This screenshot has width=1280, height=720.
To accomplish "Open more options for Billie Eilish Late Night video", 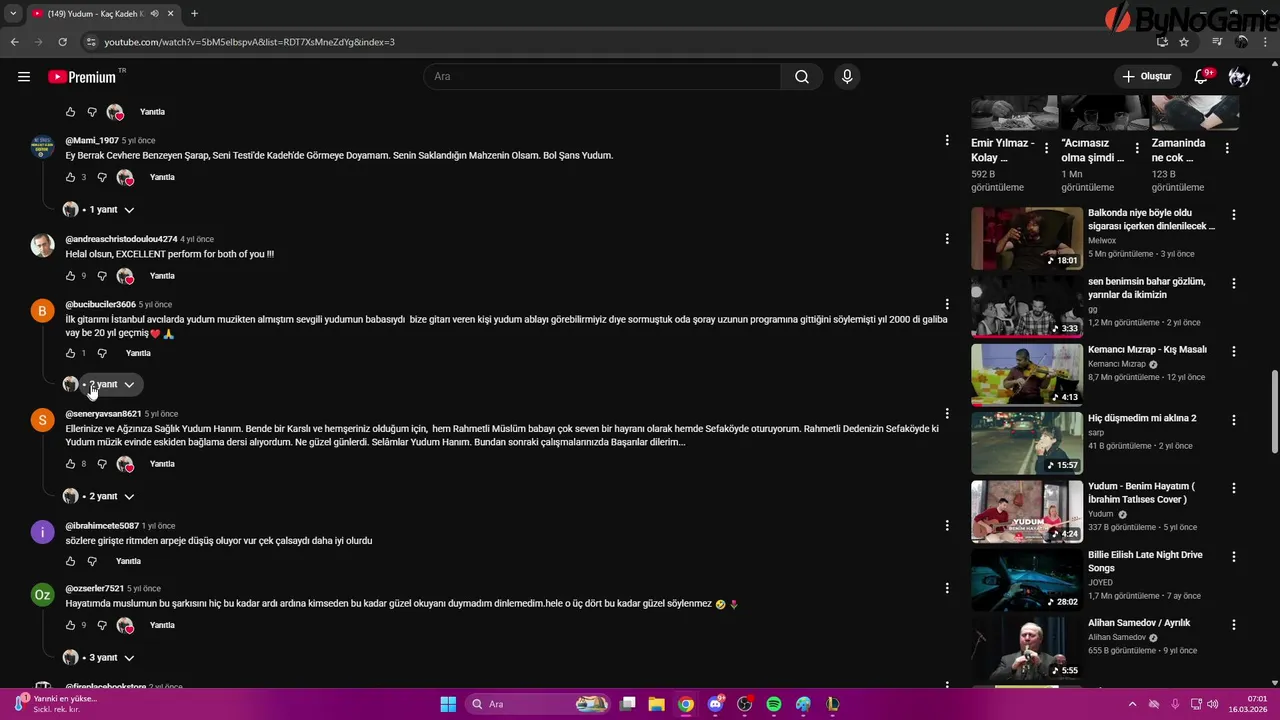I will pos(1234,556).
